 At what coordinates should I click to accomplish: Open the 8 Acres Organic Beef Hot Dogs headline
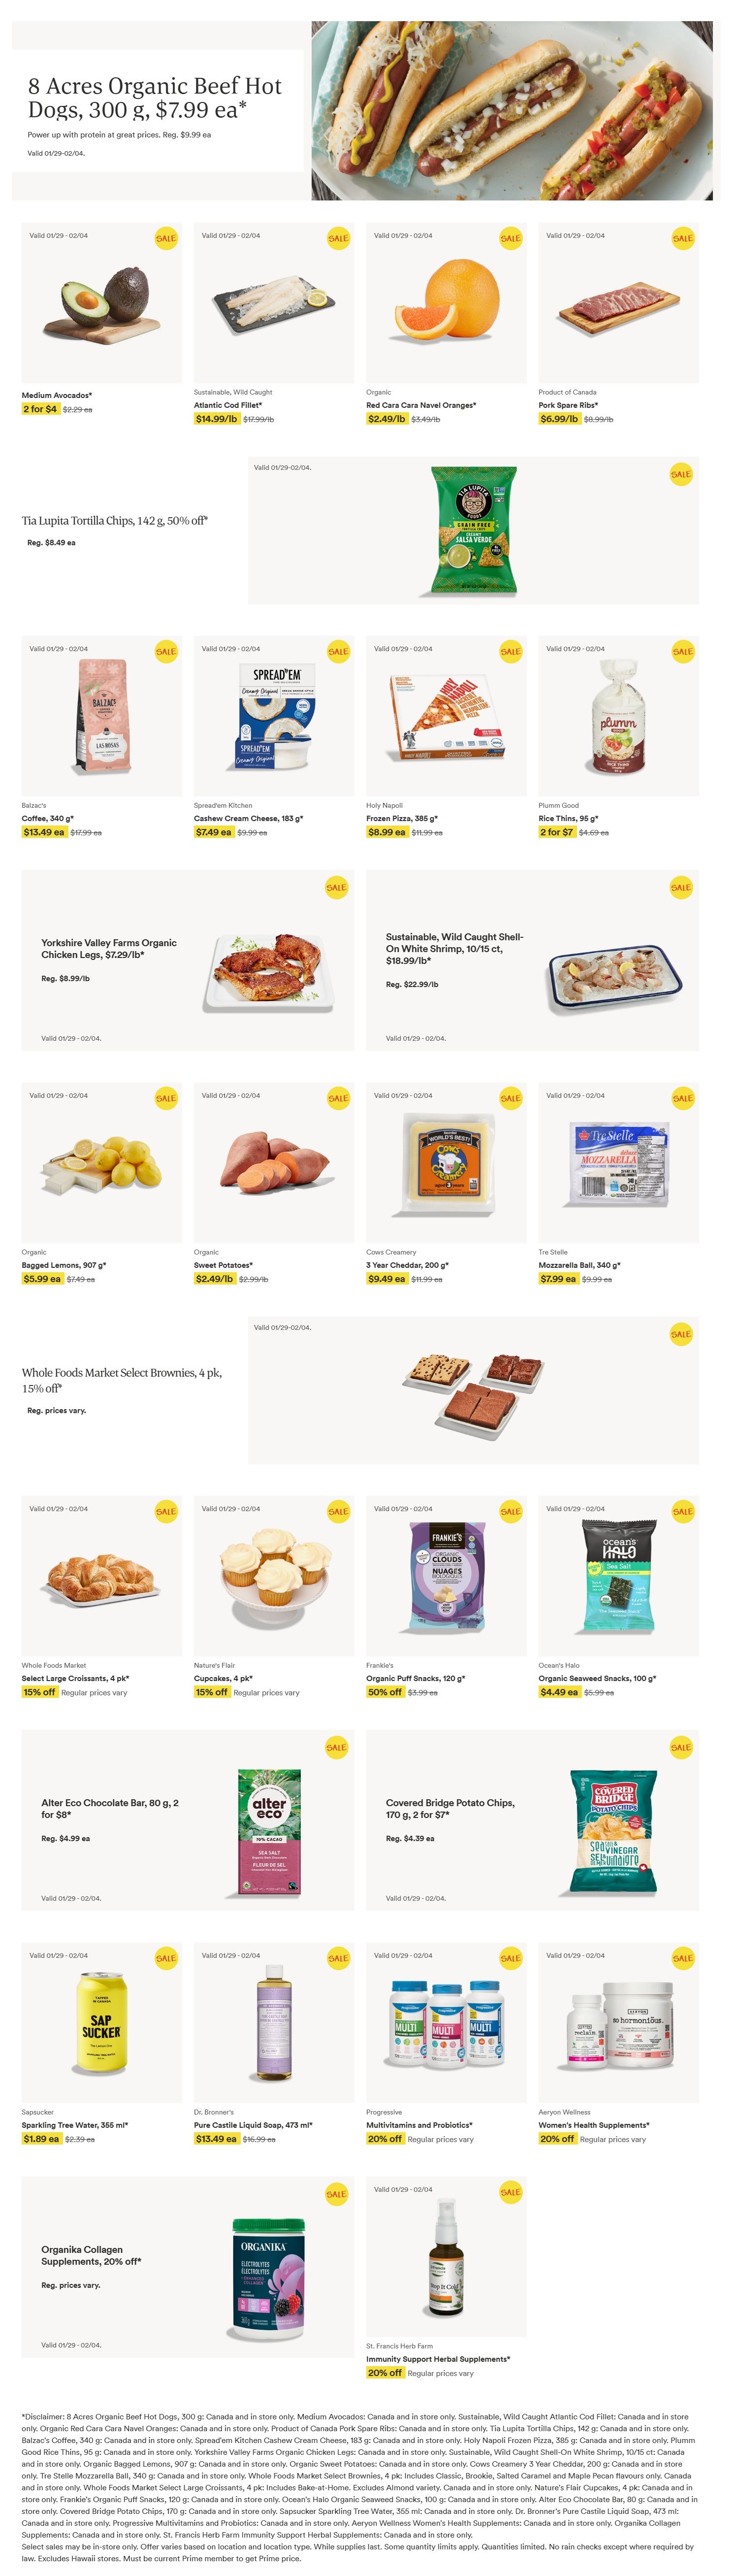pyautogui.click(x=155, y=98)
